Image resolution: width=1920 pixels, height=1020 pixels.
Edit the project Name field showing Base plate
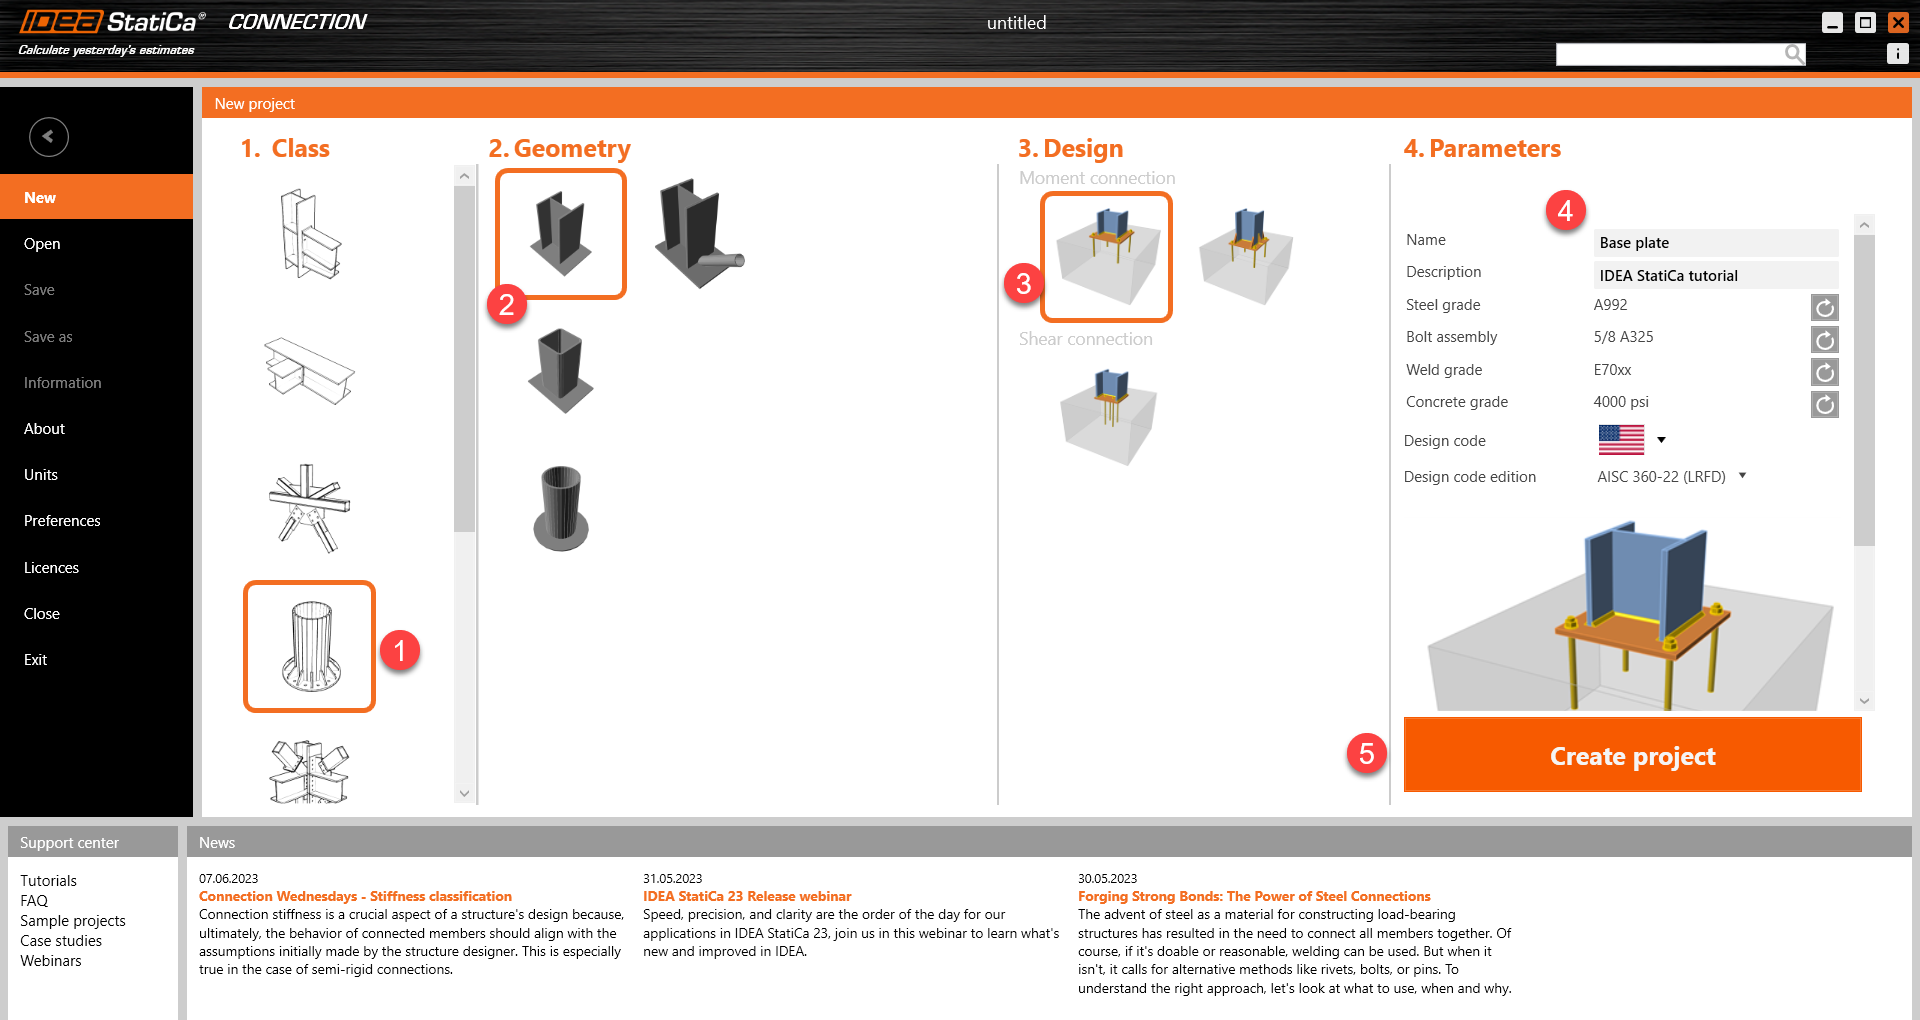(x=1715, y=242)
